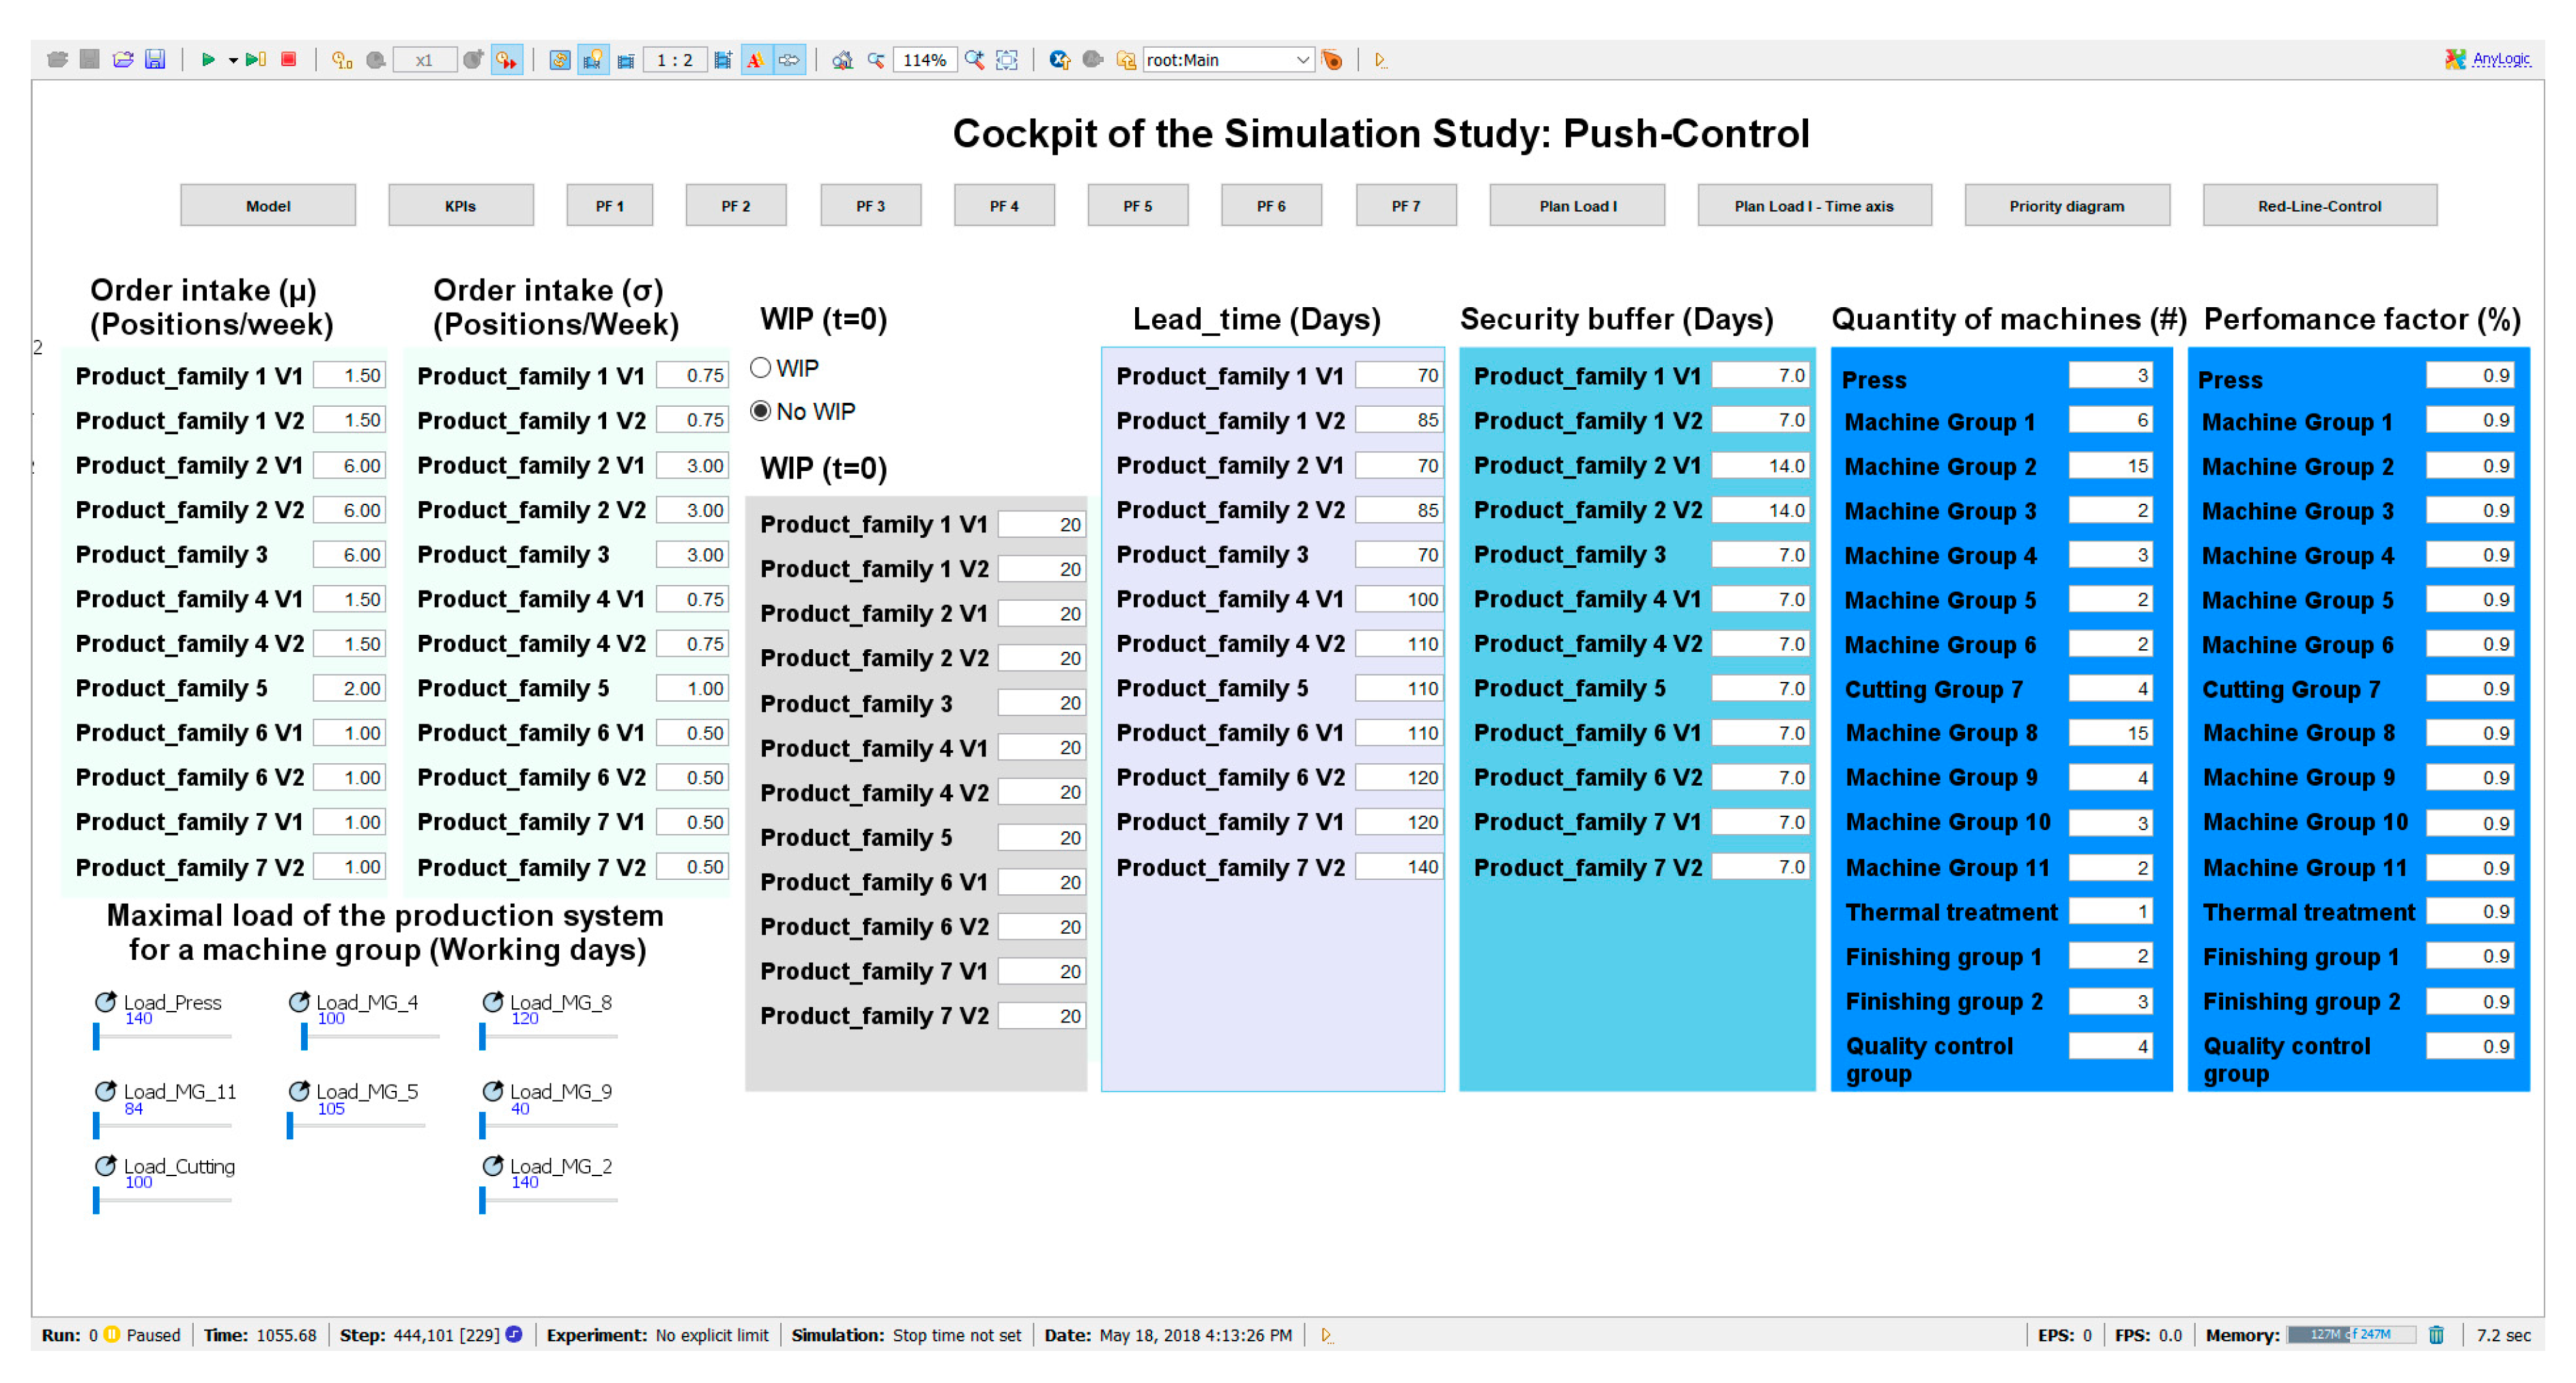Click the Security buffer field for Product_family 2 V1

(x=1760, y=465)
